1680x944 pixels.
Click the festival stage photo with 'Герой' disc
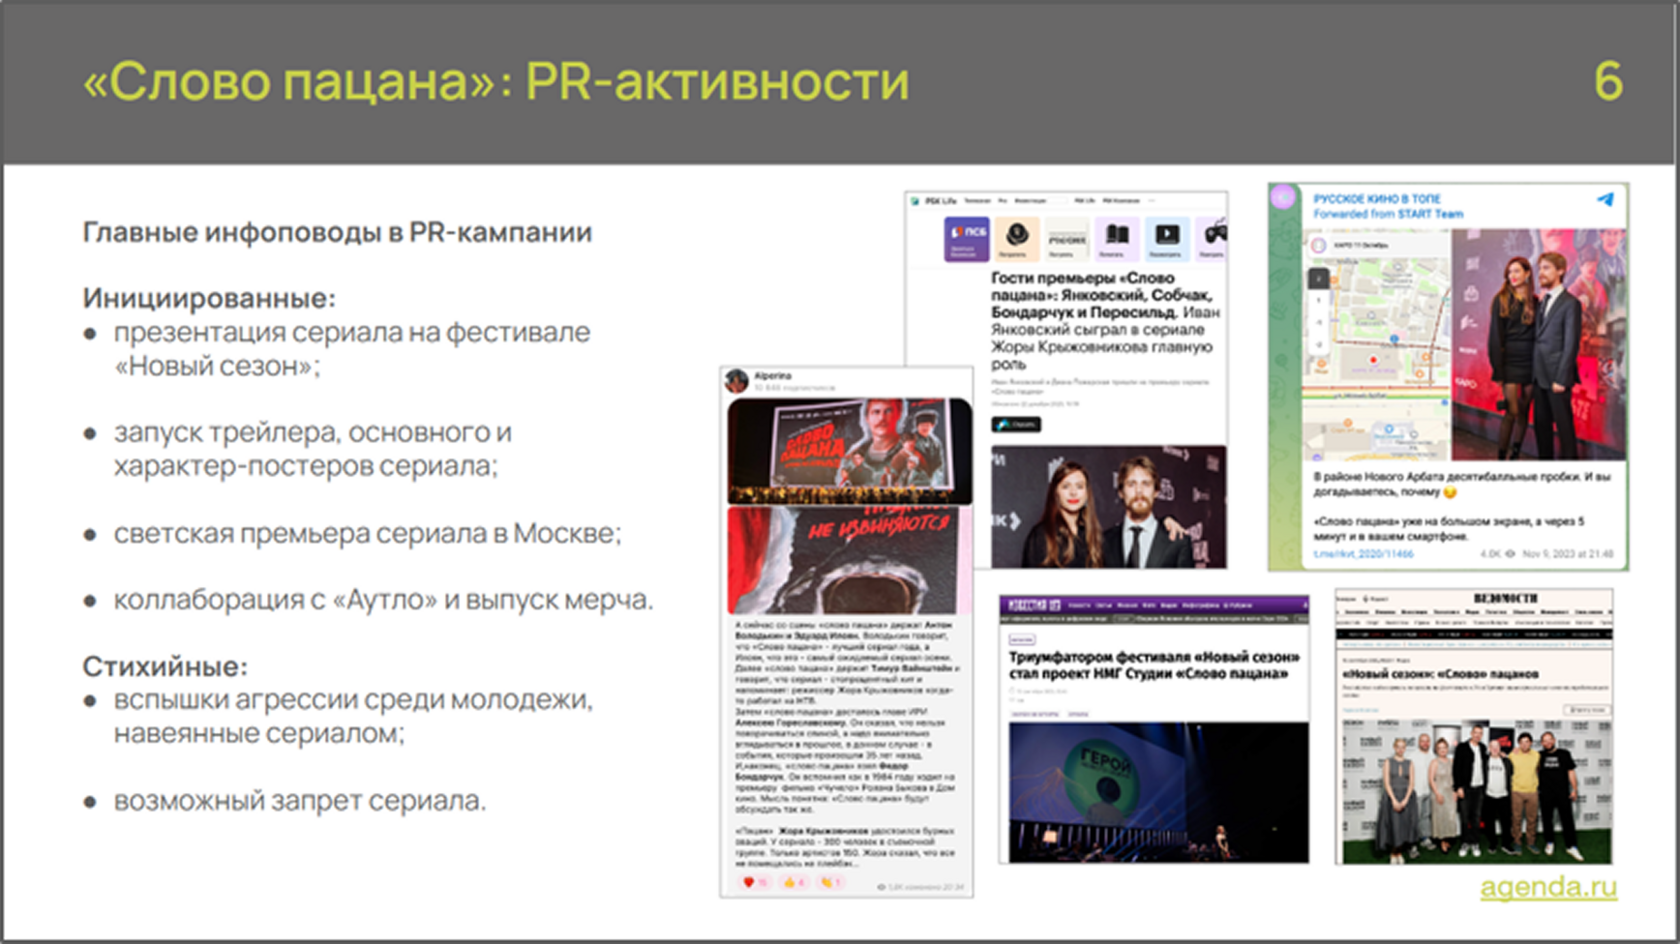(1158, 792)
